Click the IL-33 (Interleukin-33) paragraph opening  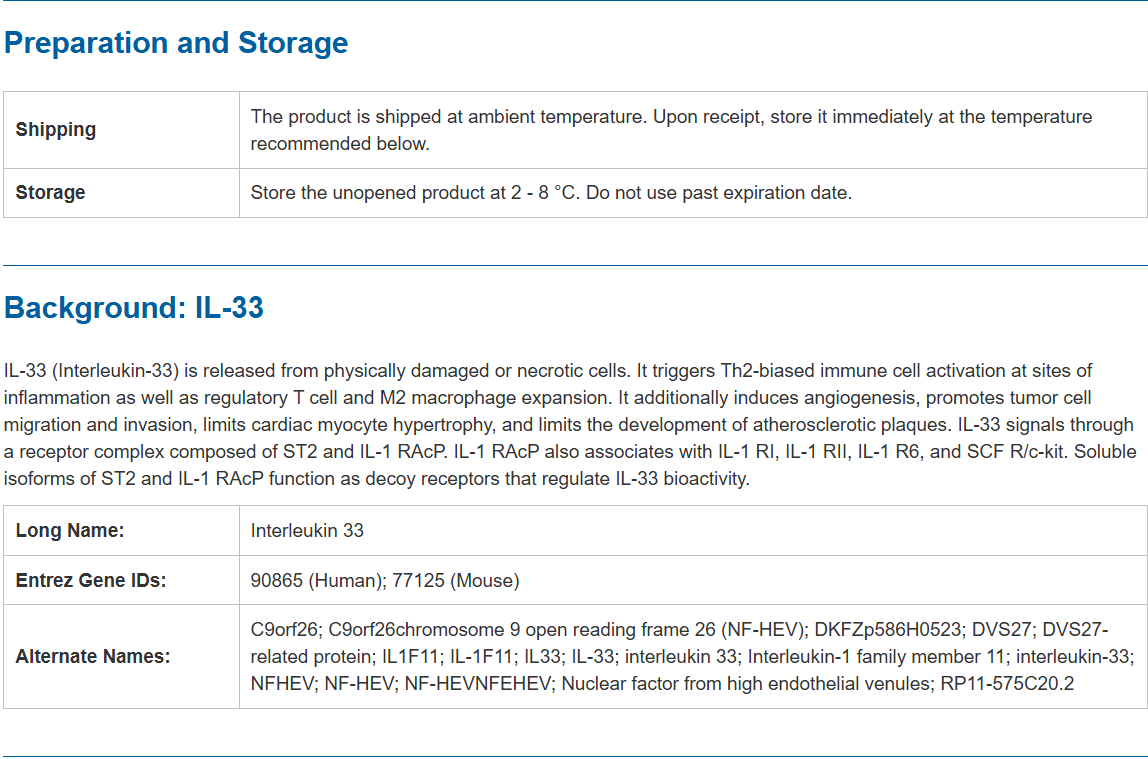click(x=91, y=371)
